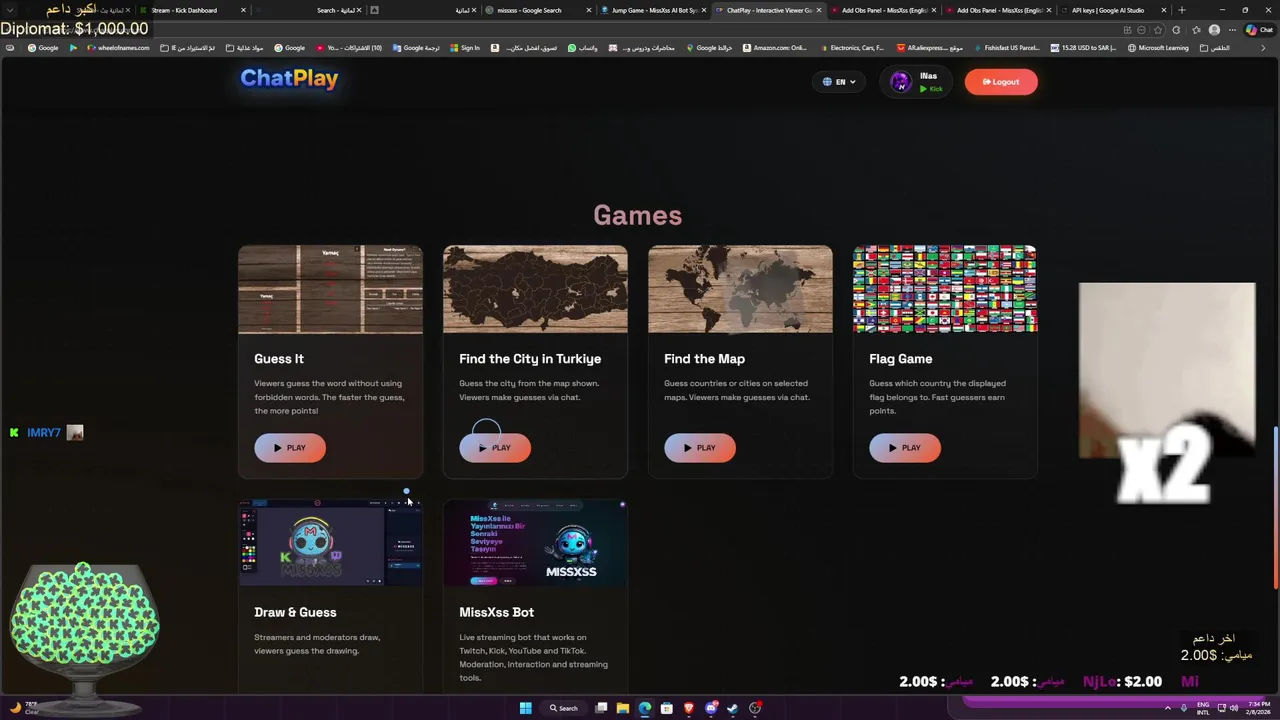
Task: Open the wheelofnames.com bookmark
Action: [118, 48]
